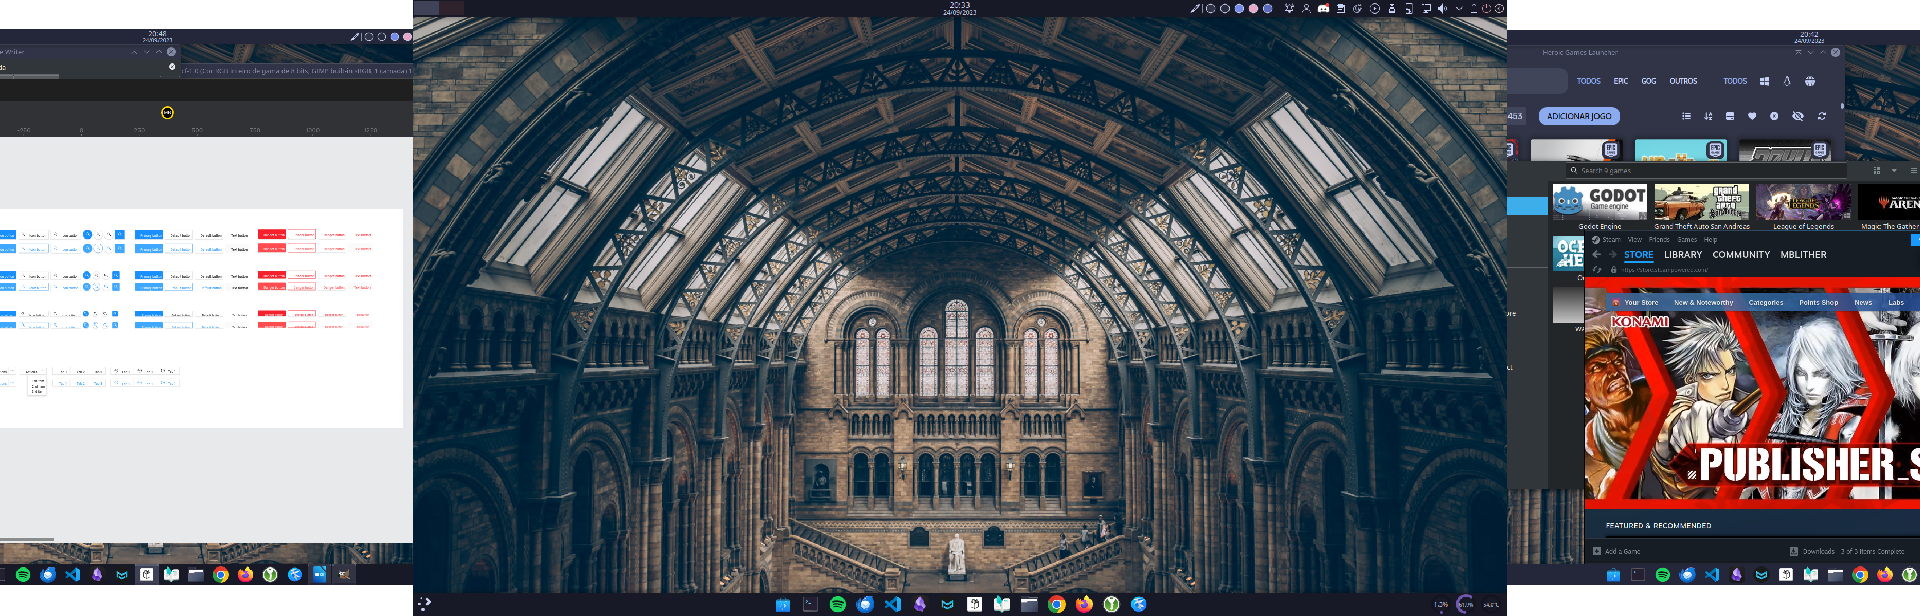
Task: Open the LIBRARY tab in Steam
Action: (x=1683, y=255)
